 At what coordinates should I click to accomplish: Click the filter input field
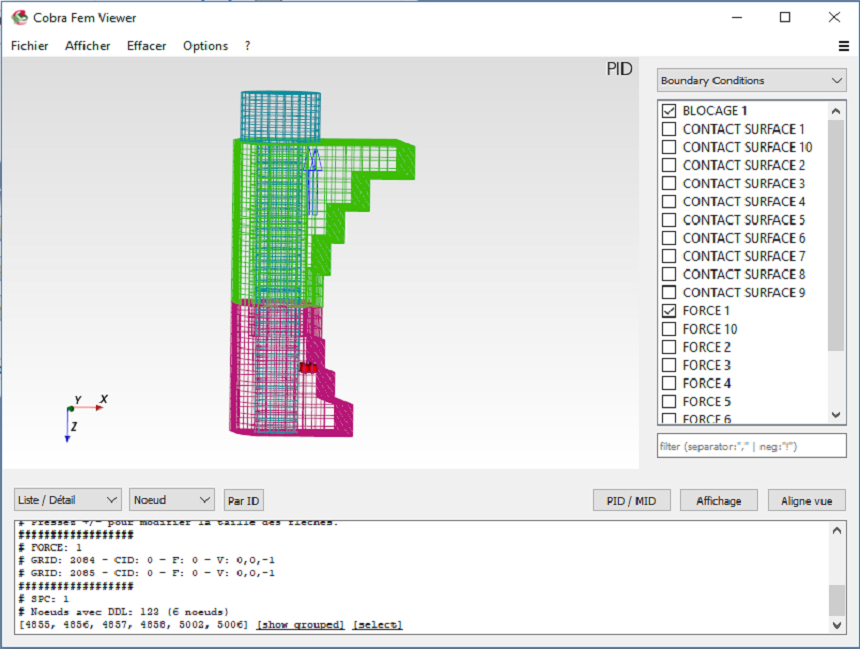click(751, 446)
